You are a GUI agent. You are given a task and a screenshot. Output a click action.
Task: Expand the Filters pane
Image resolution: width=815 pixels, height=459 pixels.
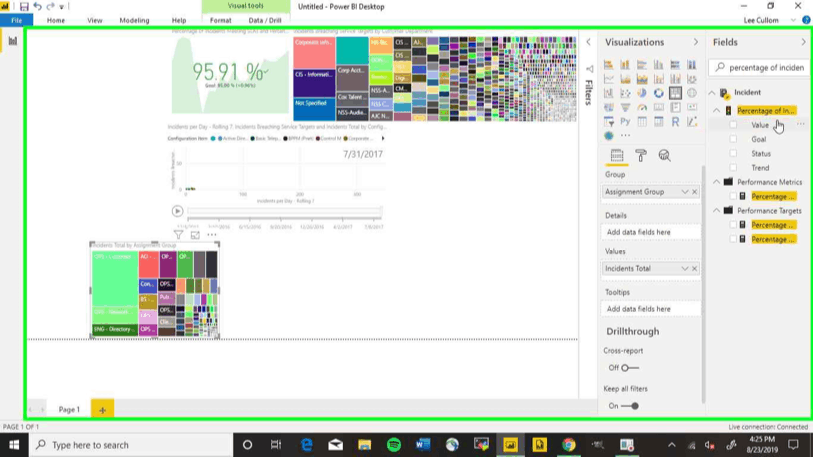(x=588, y=42)
